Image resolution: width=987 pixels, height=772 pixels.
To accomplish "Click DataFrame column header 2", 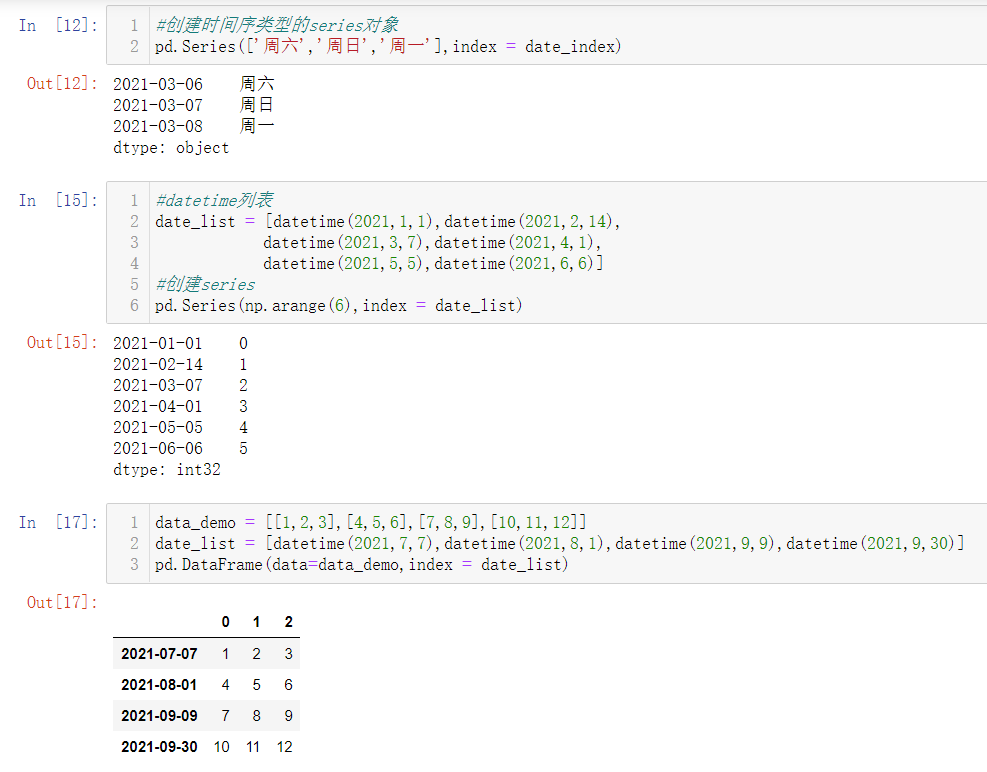I will point(288,622).
